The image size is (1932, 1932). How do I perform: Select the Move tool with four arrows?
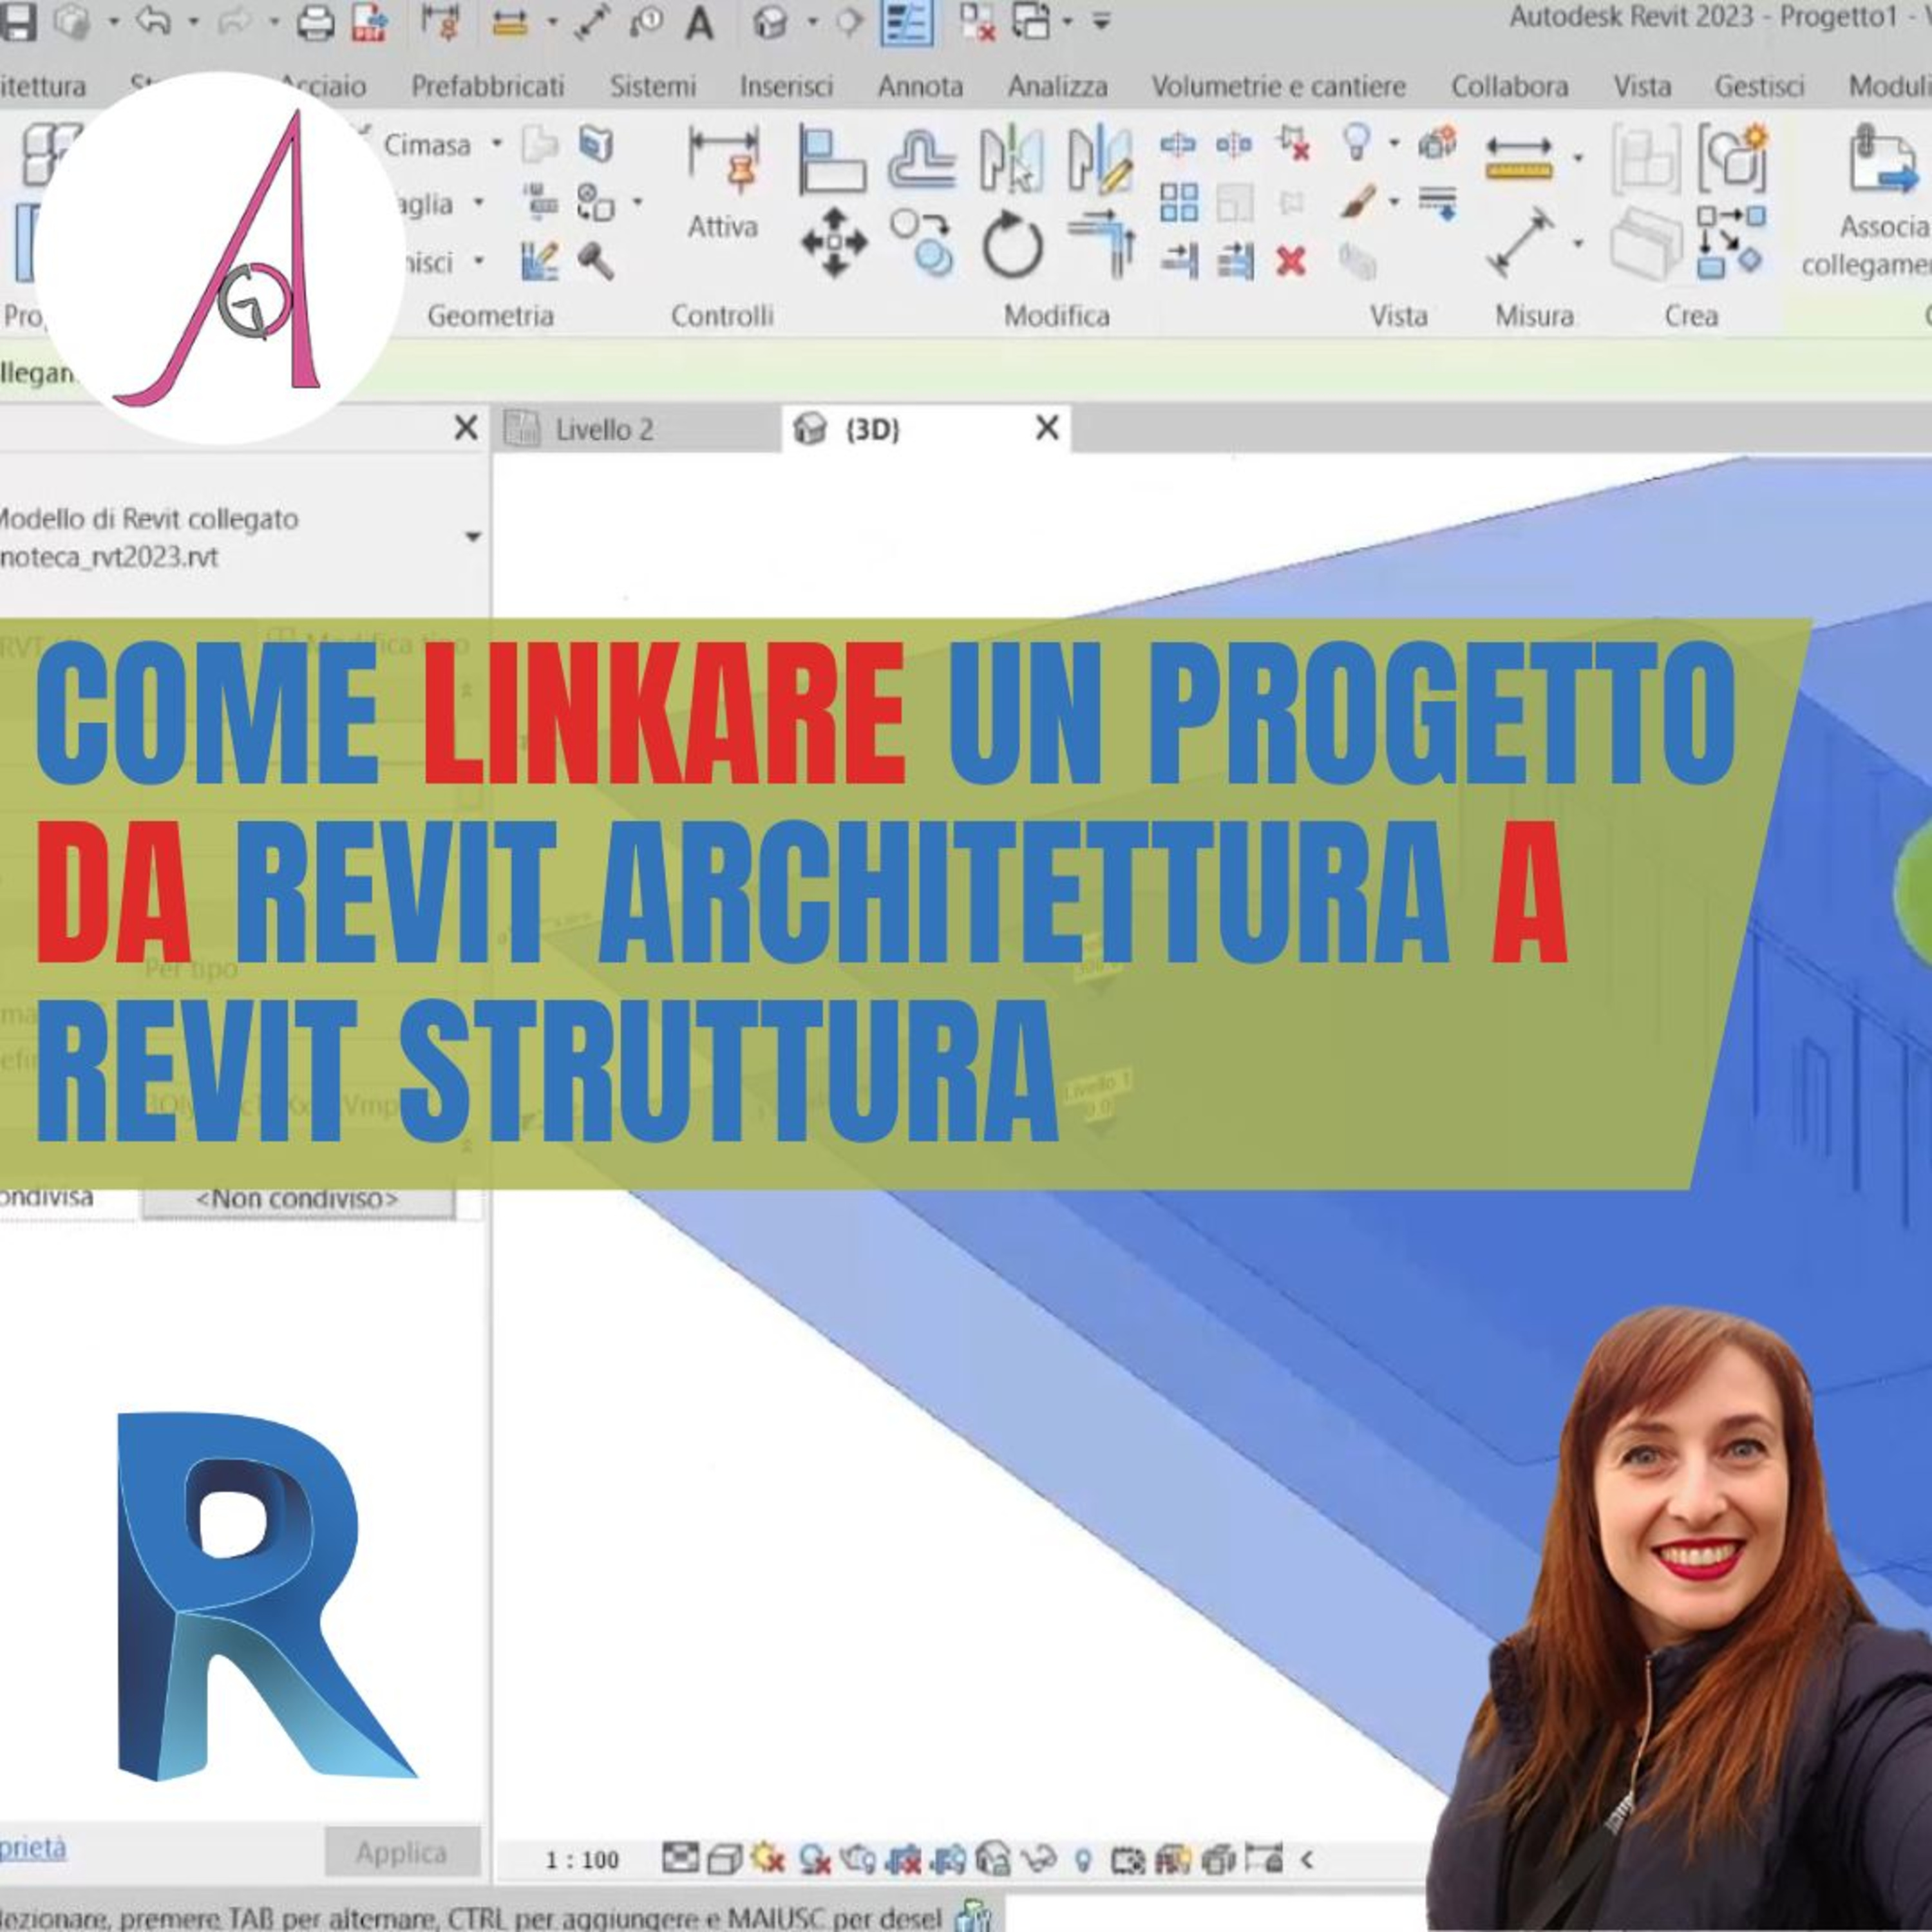(834, 243)
